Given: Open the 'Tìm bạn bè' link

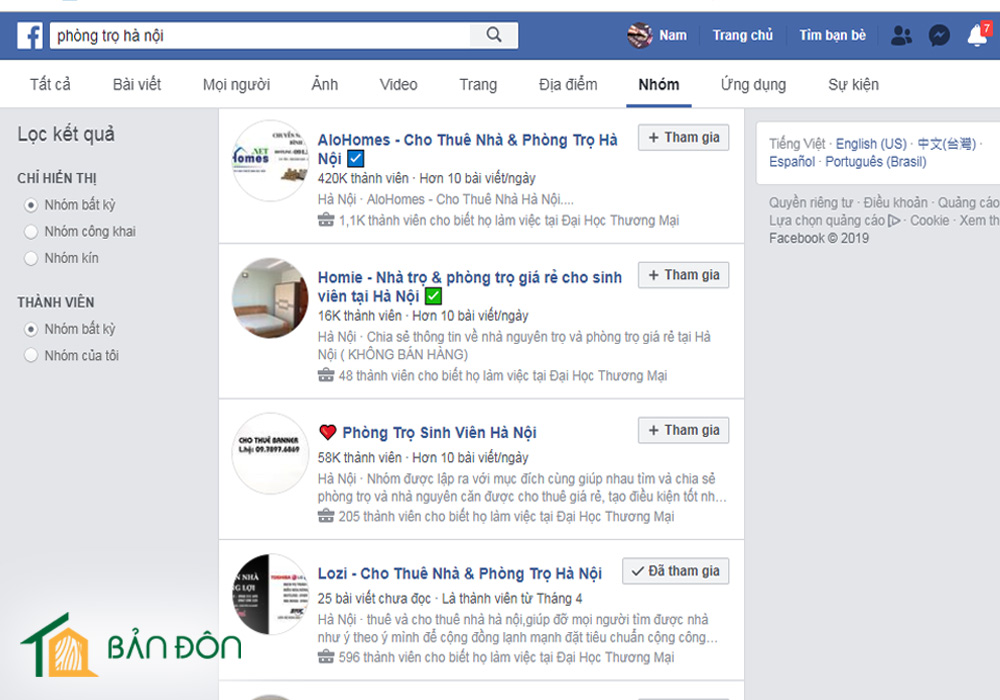Looking at the screenshot, I should pyautogui.click(x=833, y=36).
